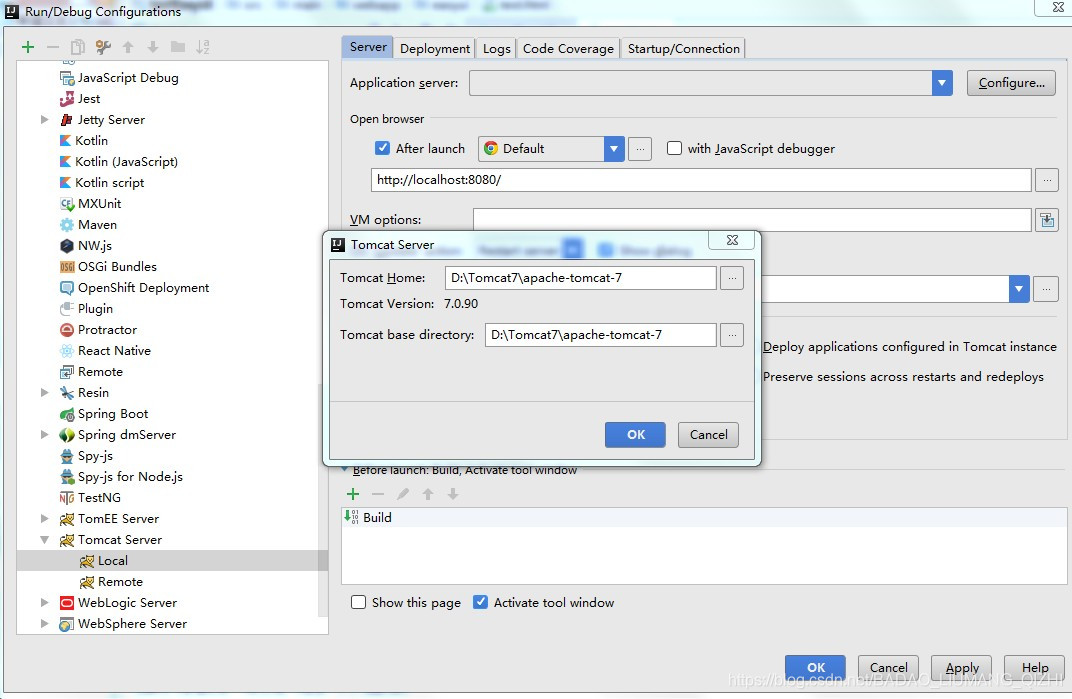Click VM options input field
Screen dimensions: 1072x699
[x=752, y=220]
